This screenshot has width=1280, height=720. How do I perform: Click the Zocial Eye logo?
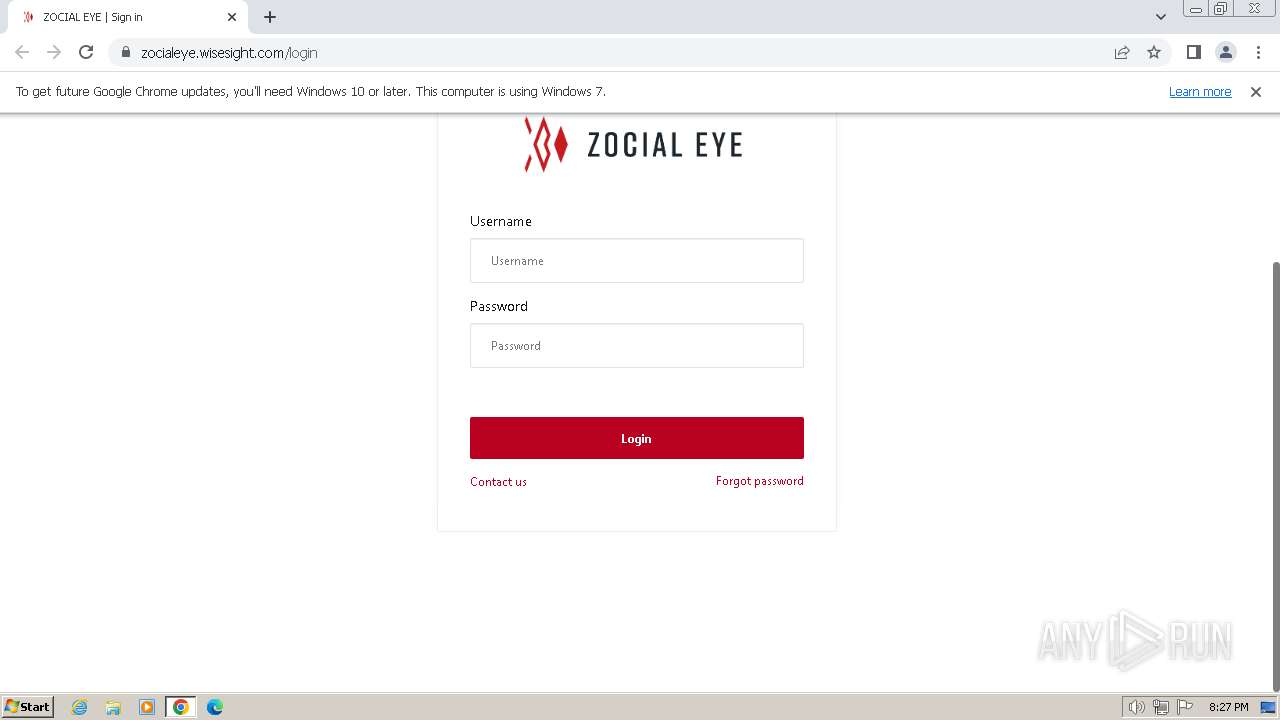coord(634,145)
